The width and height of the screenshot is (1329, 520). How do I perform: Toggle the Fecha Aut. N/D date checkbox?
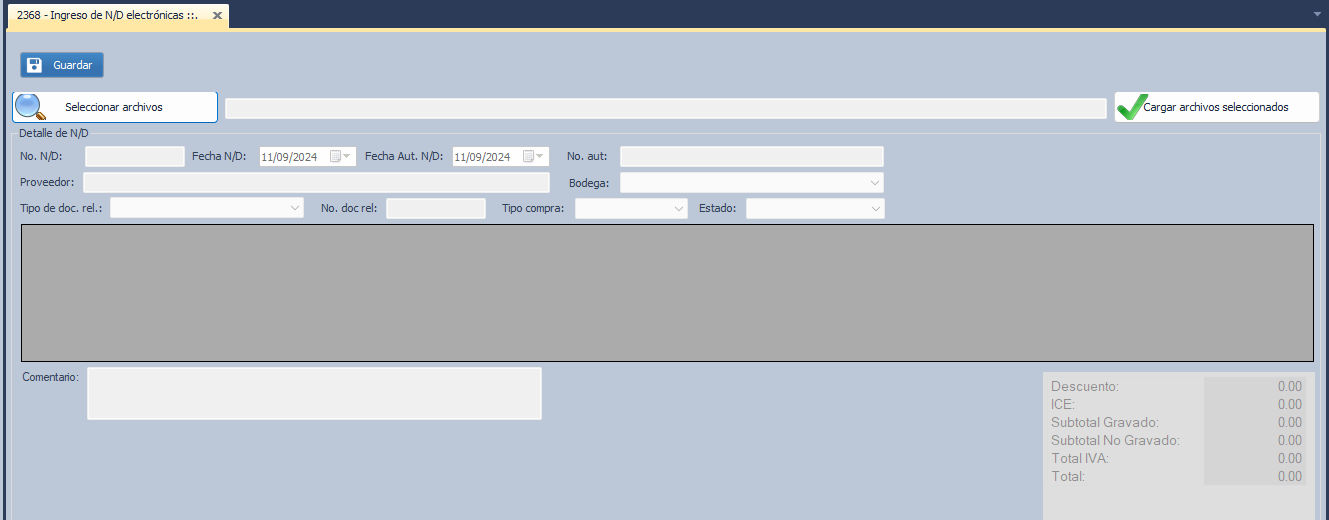(x=528, y=157)
